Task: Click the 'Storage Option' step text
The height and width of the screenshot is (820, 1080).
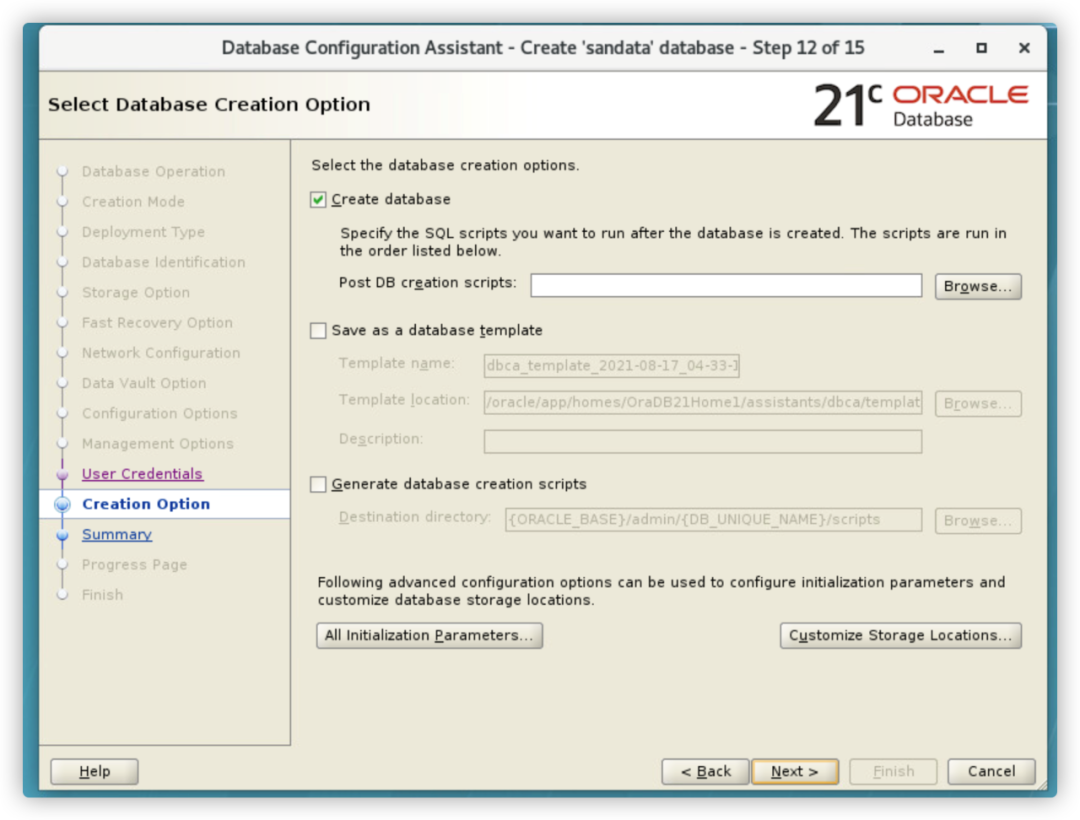Action: pos(136,293)
